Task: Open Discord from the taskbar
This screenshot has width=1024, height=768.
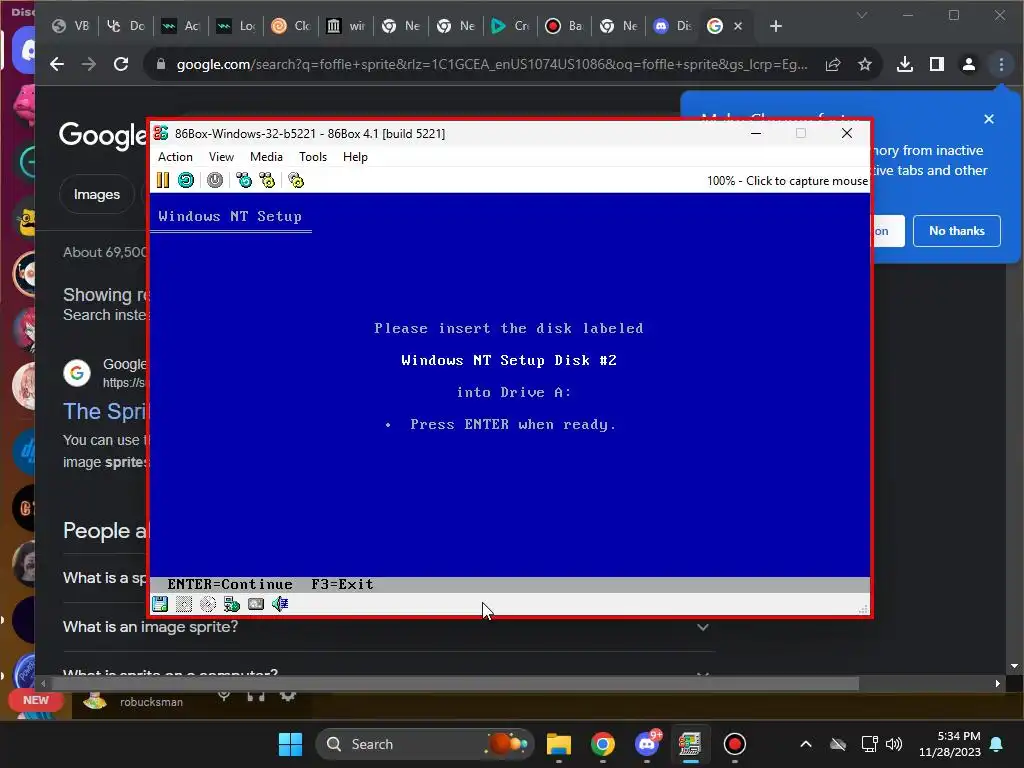Action: pos(647,744)
